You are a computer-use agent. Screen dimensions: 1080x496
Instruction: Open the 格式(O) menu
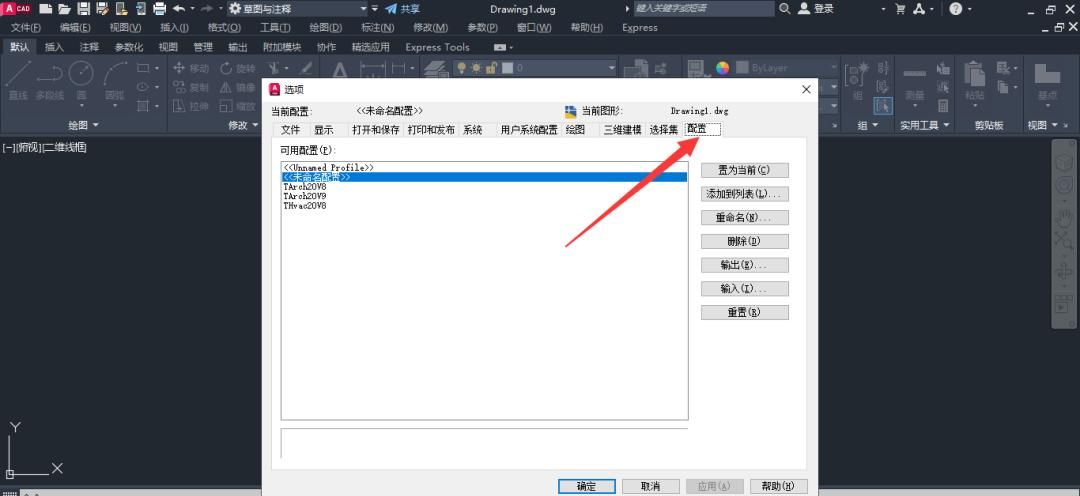(x=225, y=28)
